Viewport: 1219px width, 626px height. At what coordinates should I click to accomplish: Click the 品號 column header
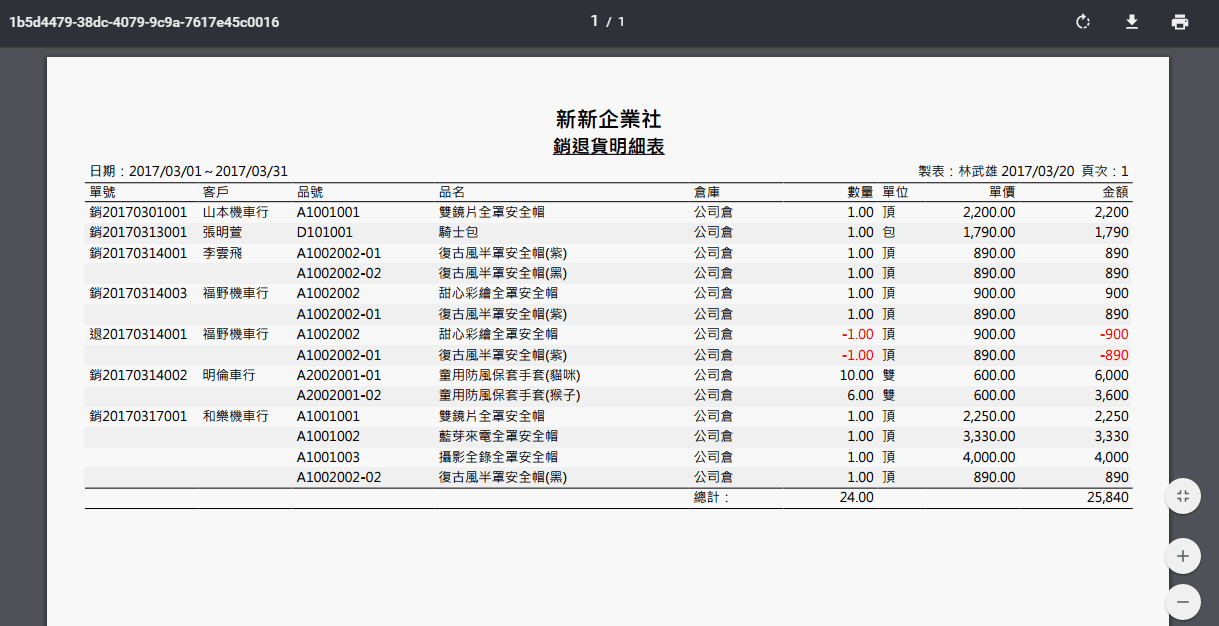310,192
